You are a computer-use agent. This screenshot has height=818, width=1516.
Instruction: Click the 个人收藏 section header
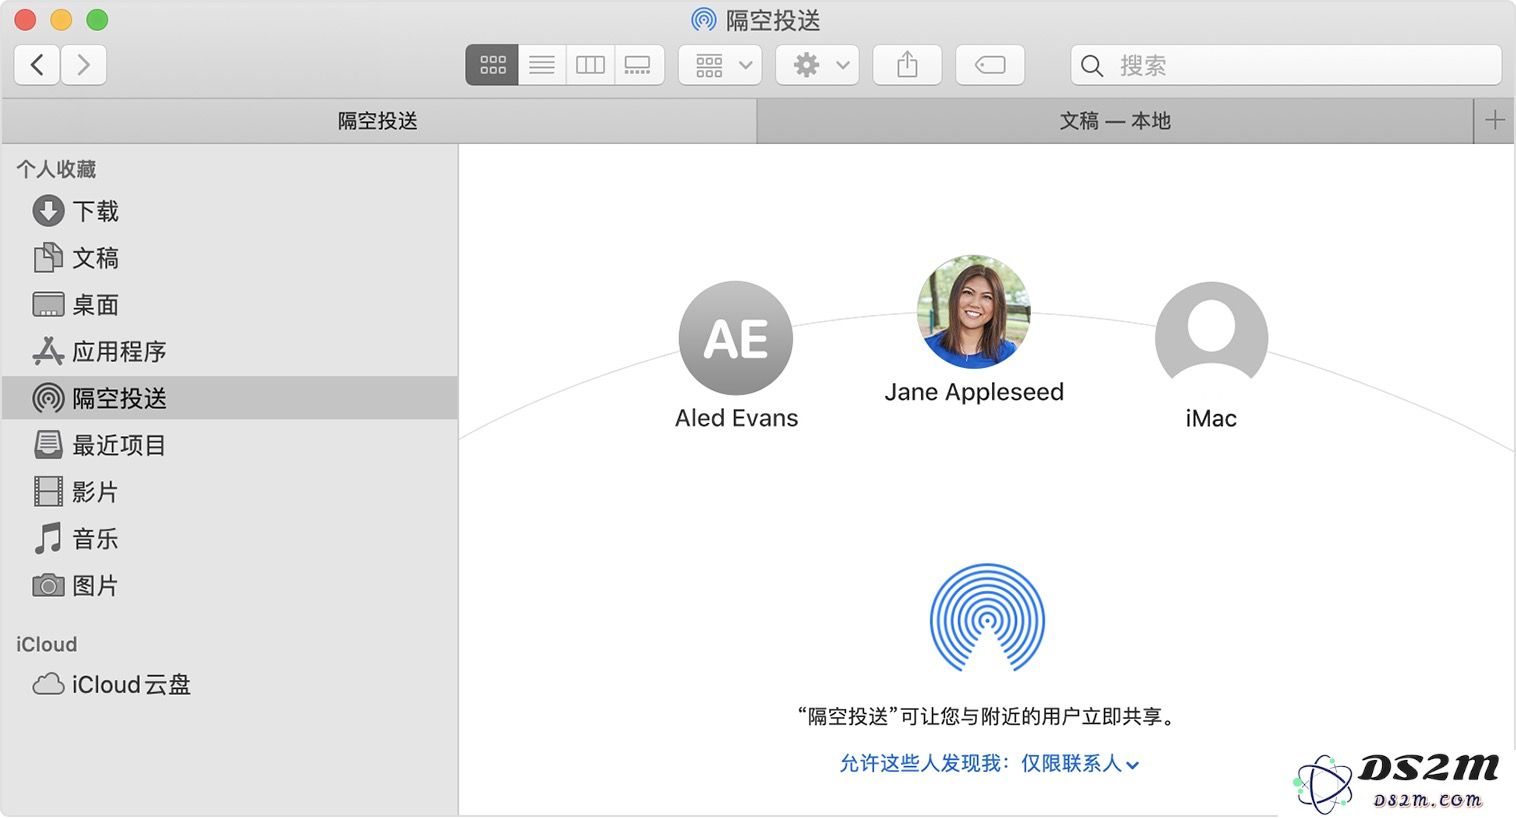[x=56, y=169]
